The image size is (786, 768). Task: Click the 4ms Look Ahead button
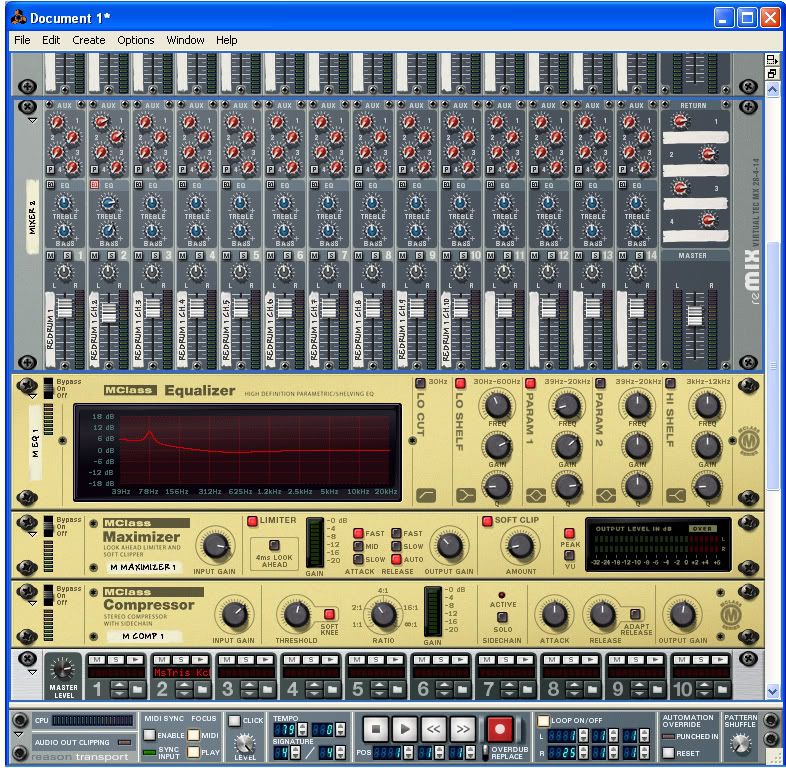pos(273,545)
